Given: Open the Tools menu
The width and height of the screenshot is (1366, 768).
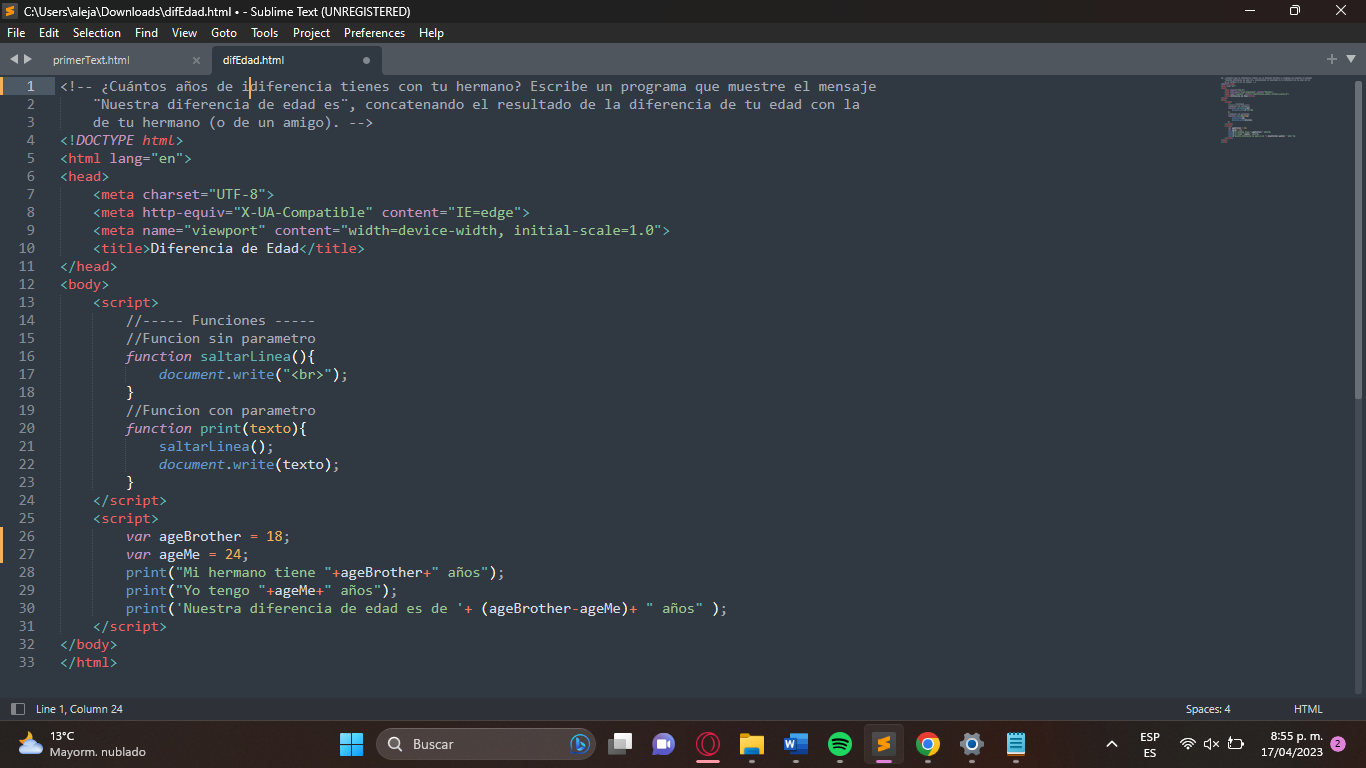Looking at the screenshot, I should pos(264,33).
